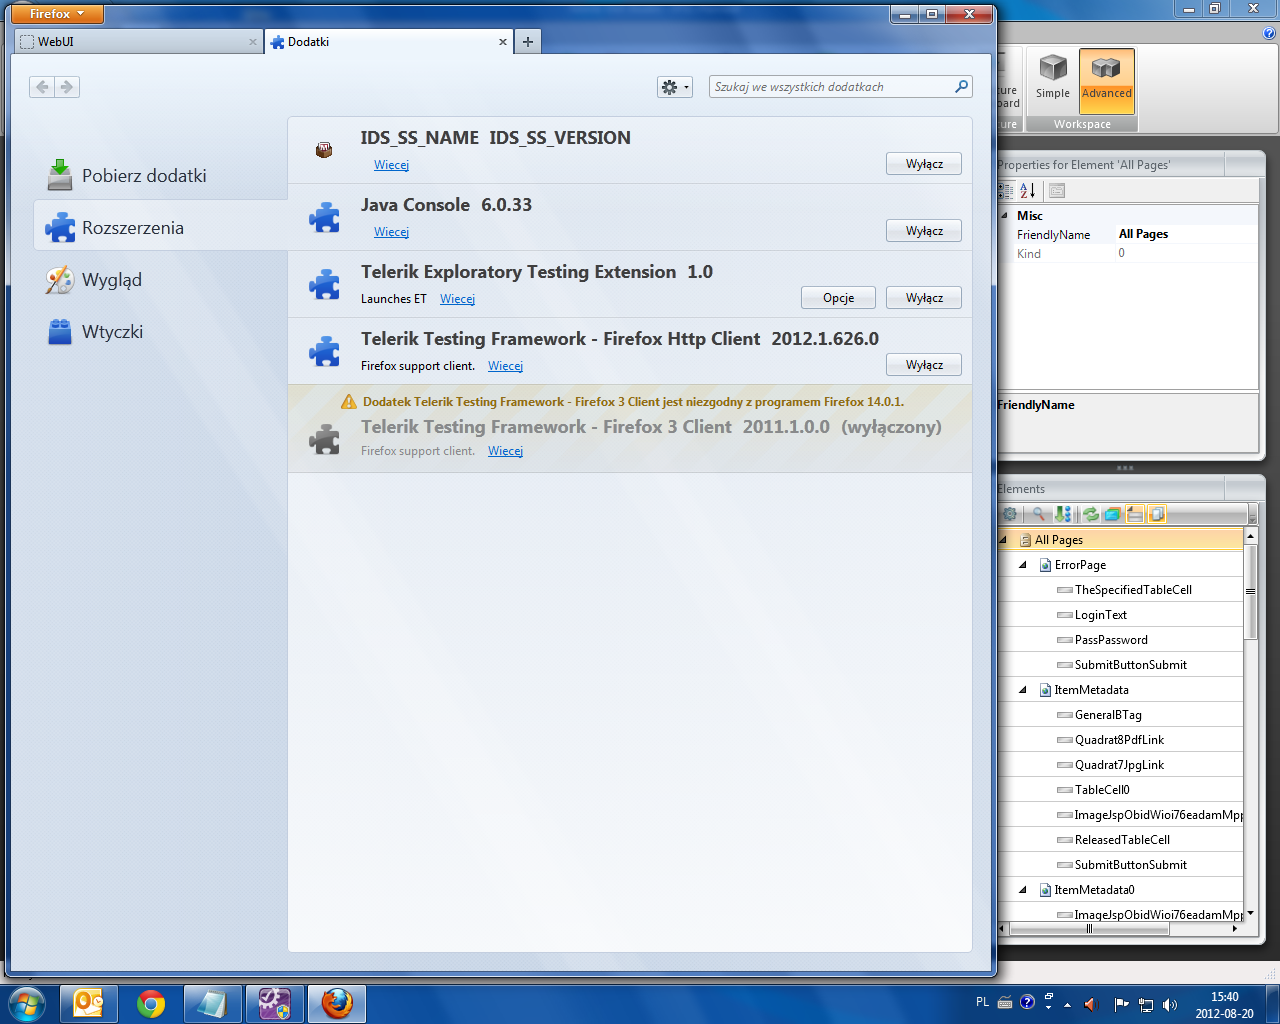Go back with the Firefox back arrow
Viewport: 1280px width, 1024px height.
(x=42, y=87)
